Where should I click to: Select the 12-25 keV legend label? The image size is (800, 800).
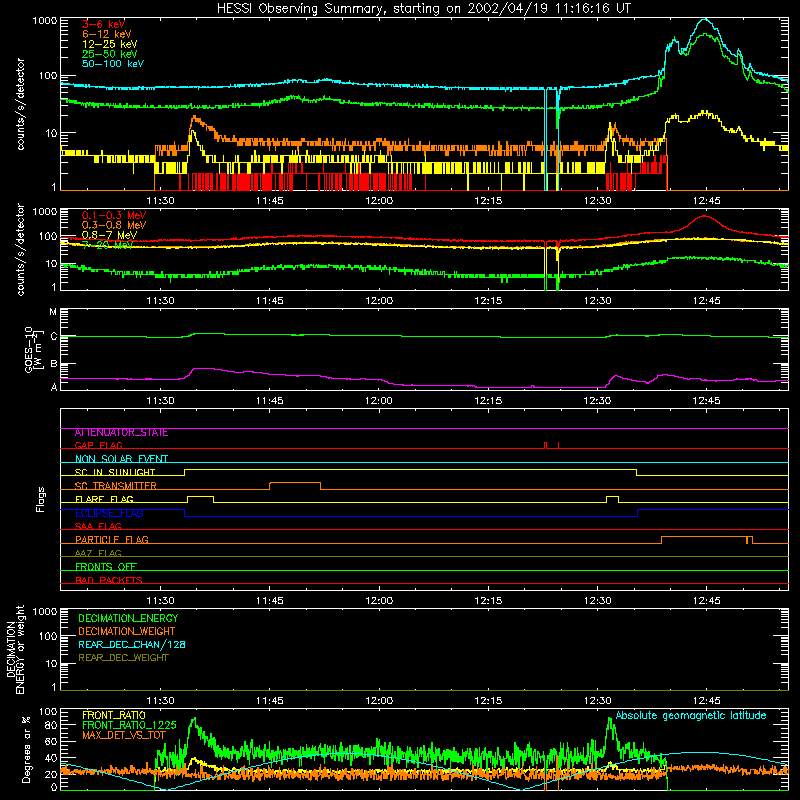point(109,44)
